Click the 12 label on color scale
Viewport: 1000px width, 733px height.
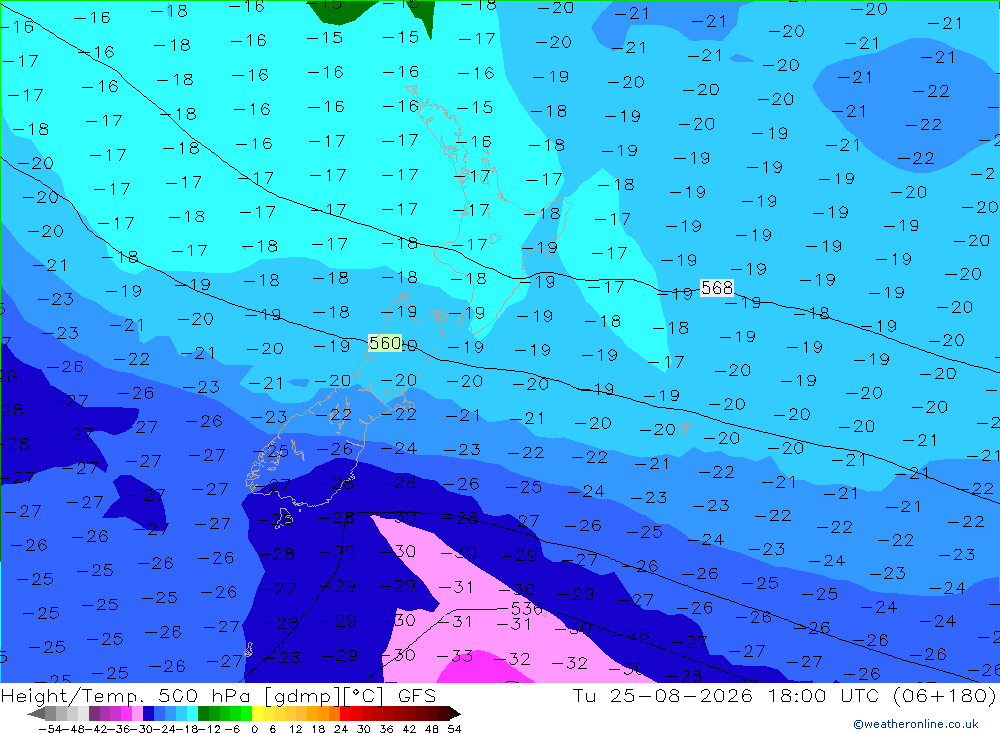pos(295,729)
